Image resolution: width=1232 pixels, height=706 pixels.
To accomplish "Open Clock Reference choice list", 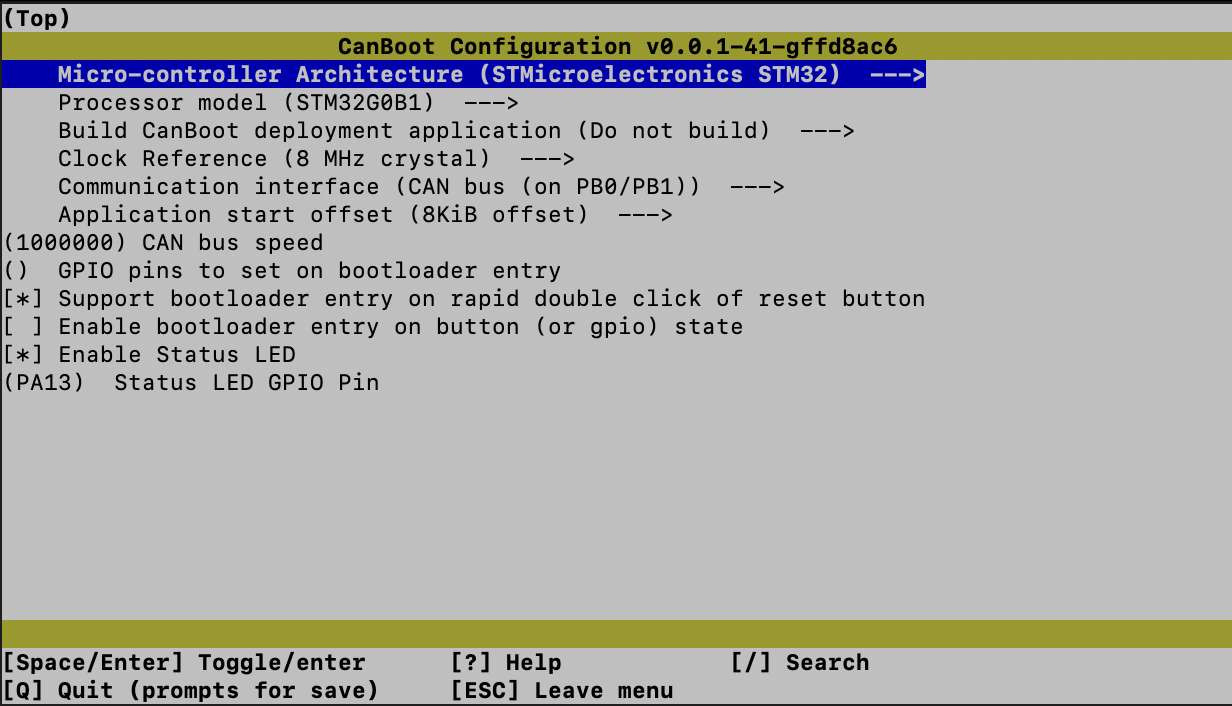I will pos(274,159).
